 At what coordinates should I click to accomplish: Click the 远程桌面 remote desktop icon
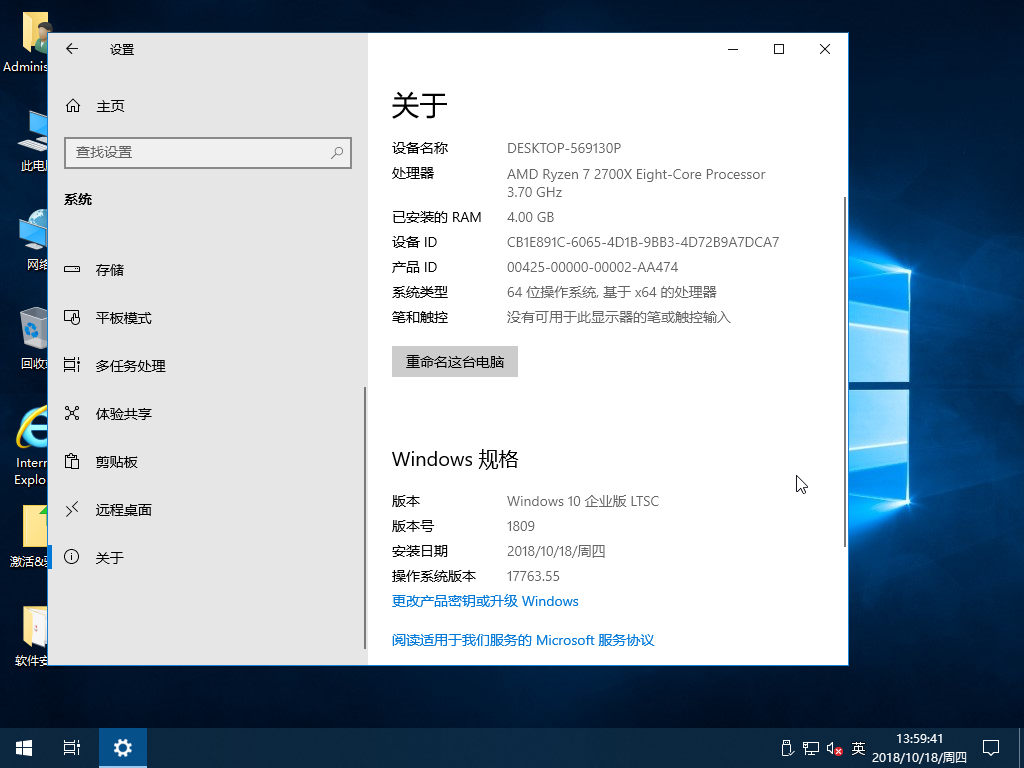tap(72, 509)
